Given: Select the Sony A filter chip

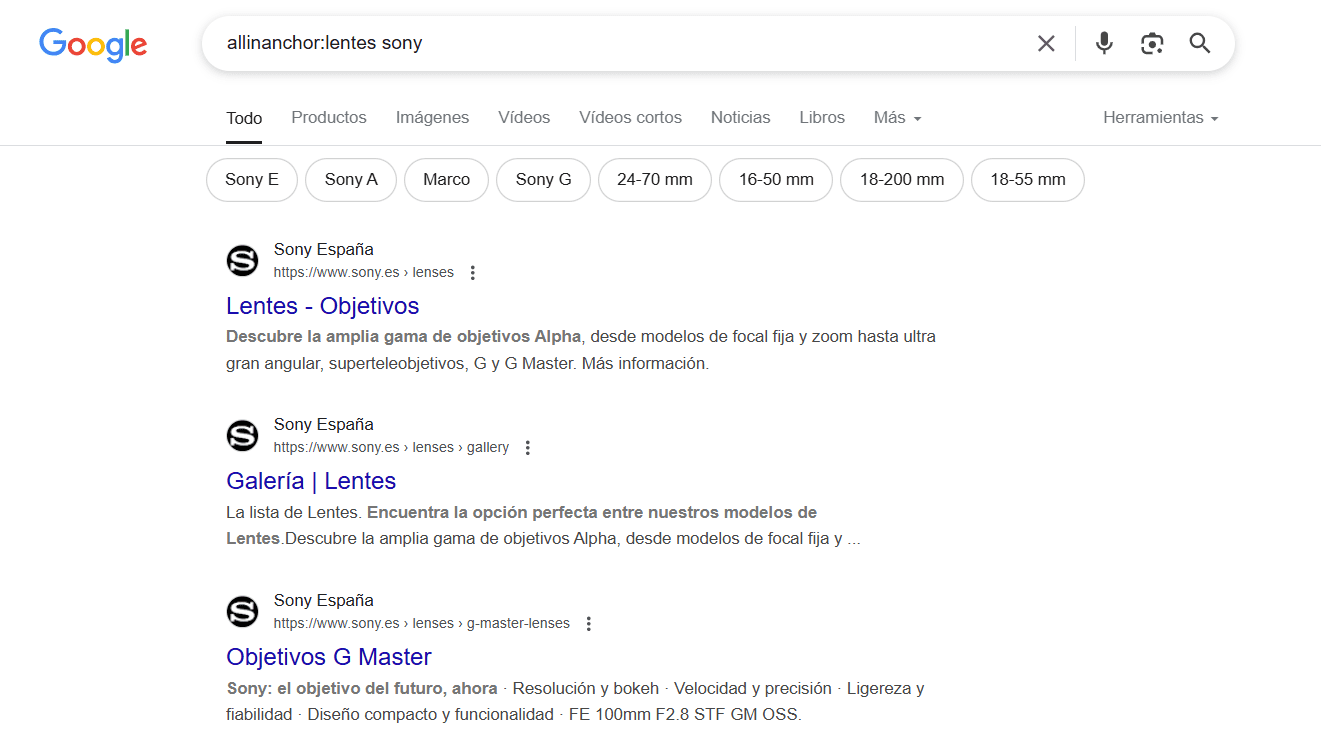Looking at the screenshot, I should (x=351, y=180).
